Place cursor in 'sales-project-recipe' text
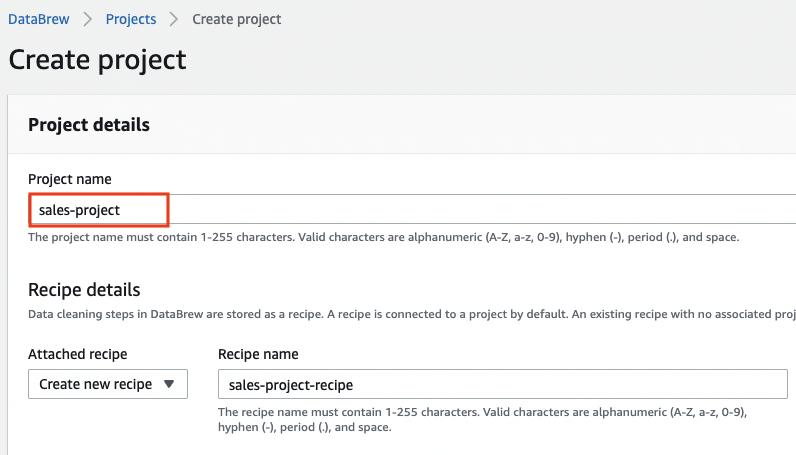Image resolution: width=796 pixels, height=455 pixels. 290,385
